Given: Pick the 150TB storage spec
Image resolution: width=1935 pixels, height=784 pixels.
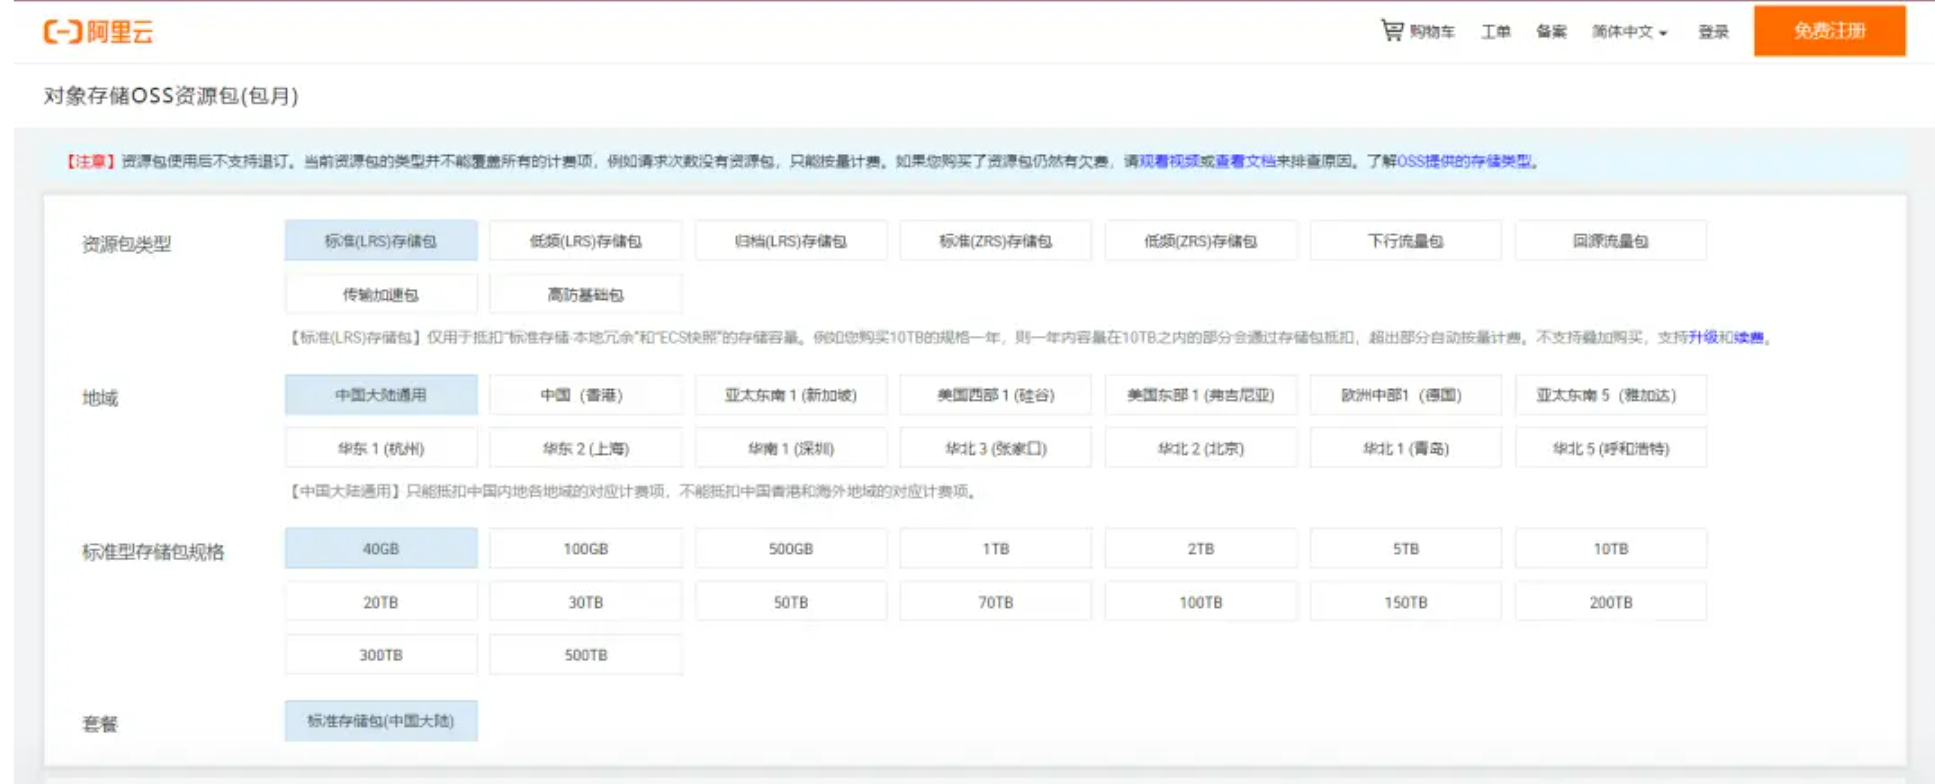Looking at the screenshot, I should [x=1406, y=602].
